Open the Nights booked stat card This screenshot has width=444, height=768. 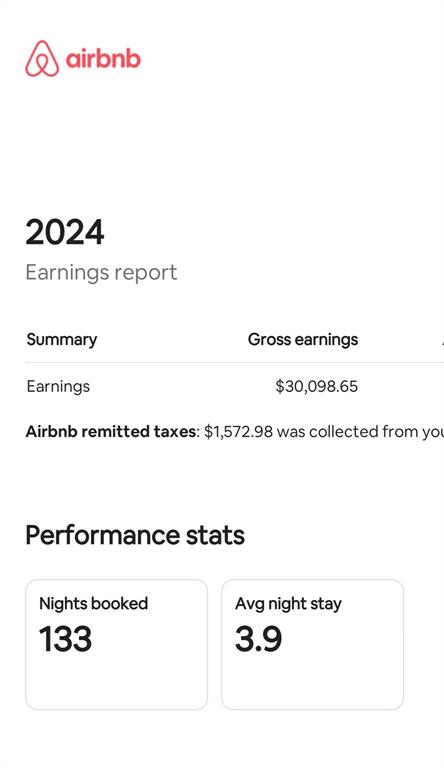(117, 645)
